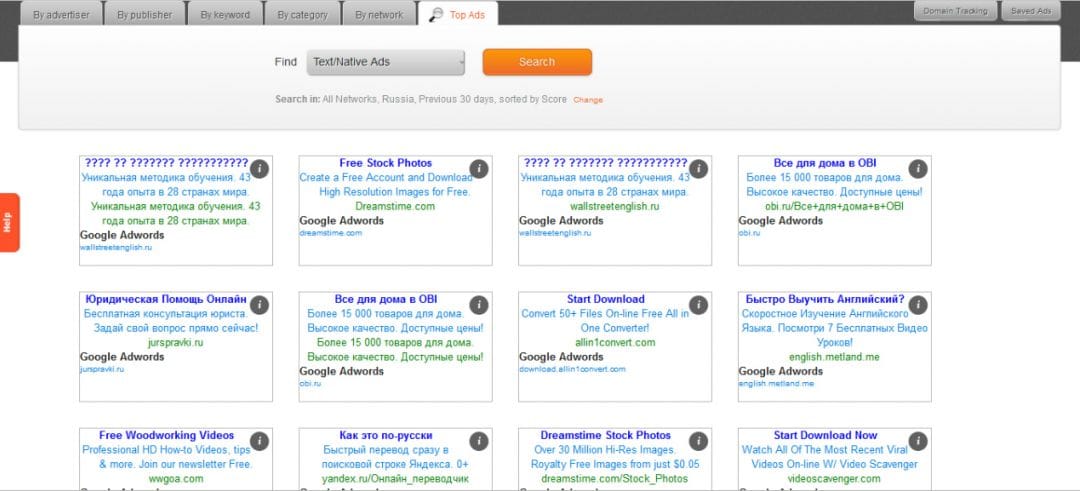Image resolution: width=1080 pixels, height=491 pixels.
Task: Click info icon on Free Woodworking Videos ad
Action: coord(259,441)
